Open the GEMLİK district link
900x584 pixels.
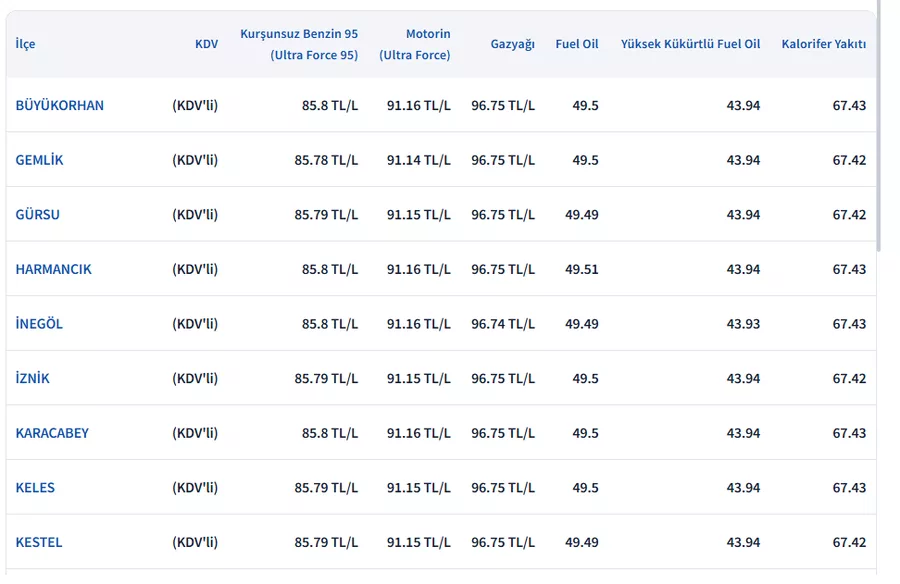click(x=39, y=160)
